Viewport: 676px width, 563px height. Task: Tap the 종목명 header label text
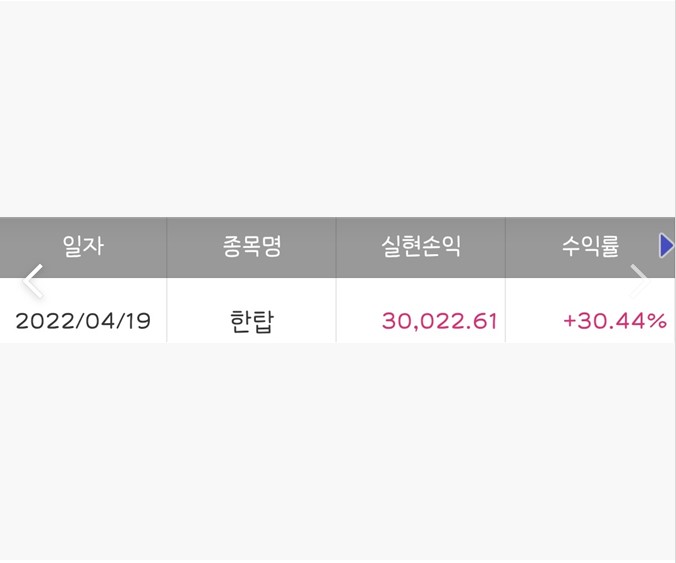click(x=252, y=246)
